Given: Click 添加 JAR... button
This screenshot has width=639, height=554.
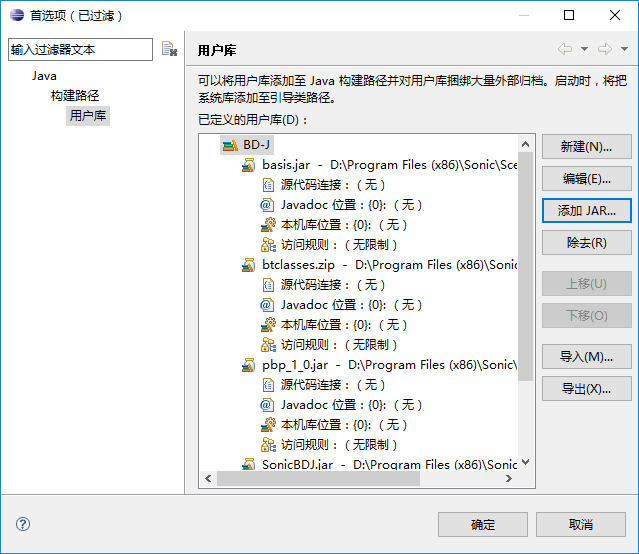Looking at the screenshot, I should click(x=586, y=210).
